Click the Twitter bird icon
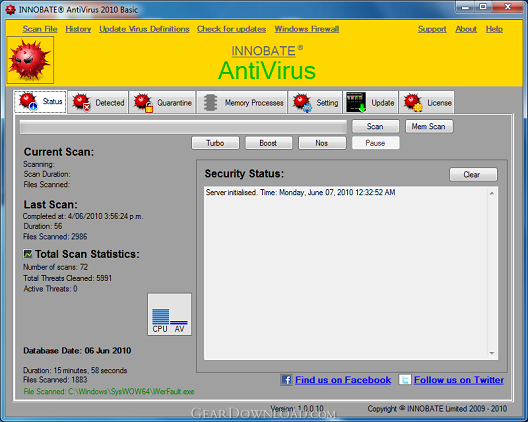Screen dimensions: 528x422 coord(405,380)
